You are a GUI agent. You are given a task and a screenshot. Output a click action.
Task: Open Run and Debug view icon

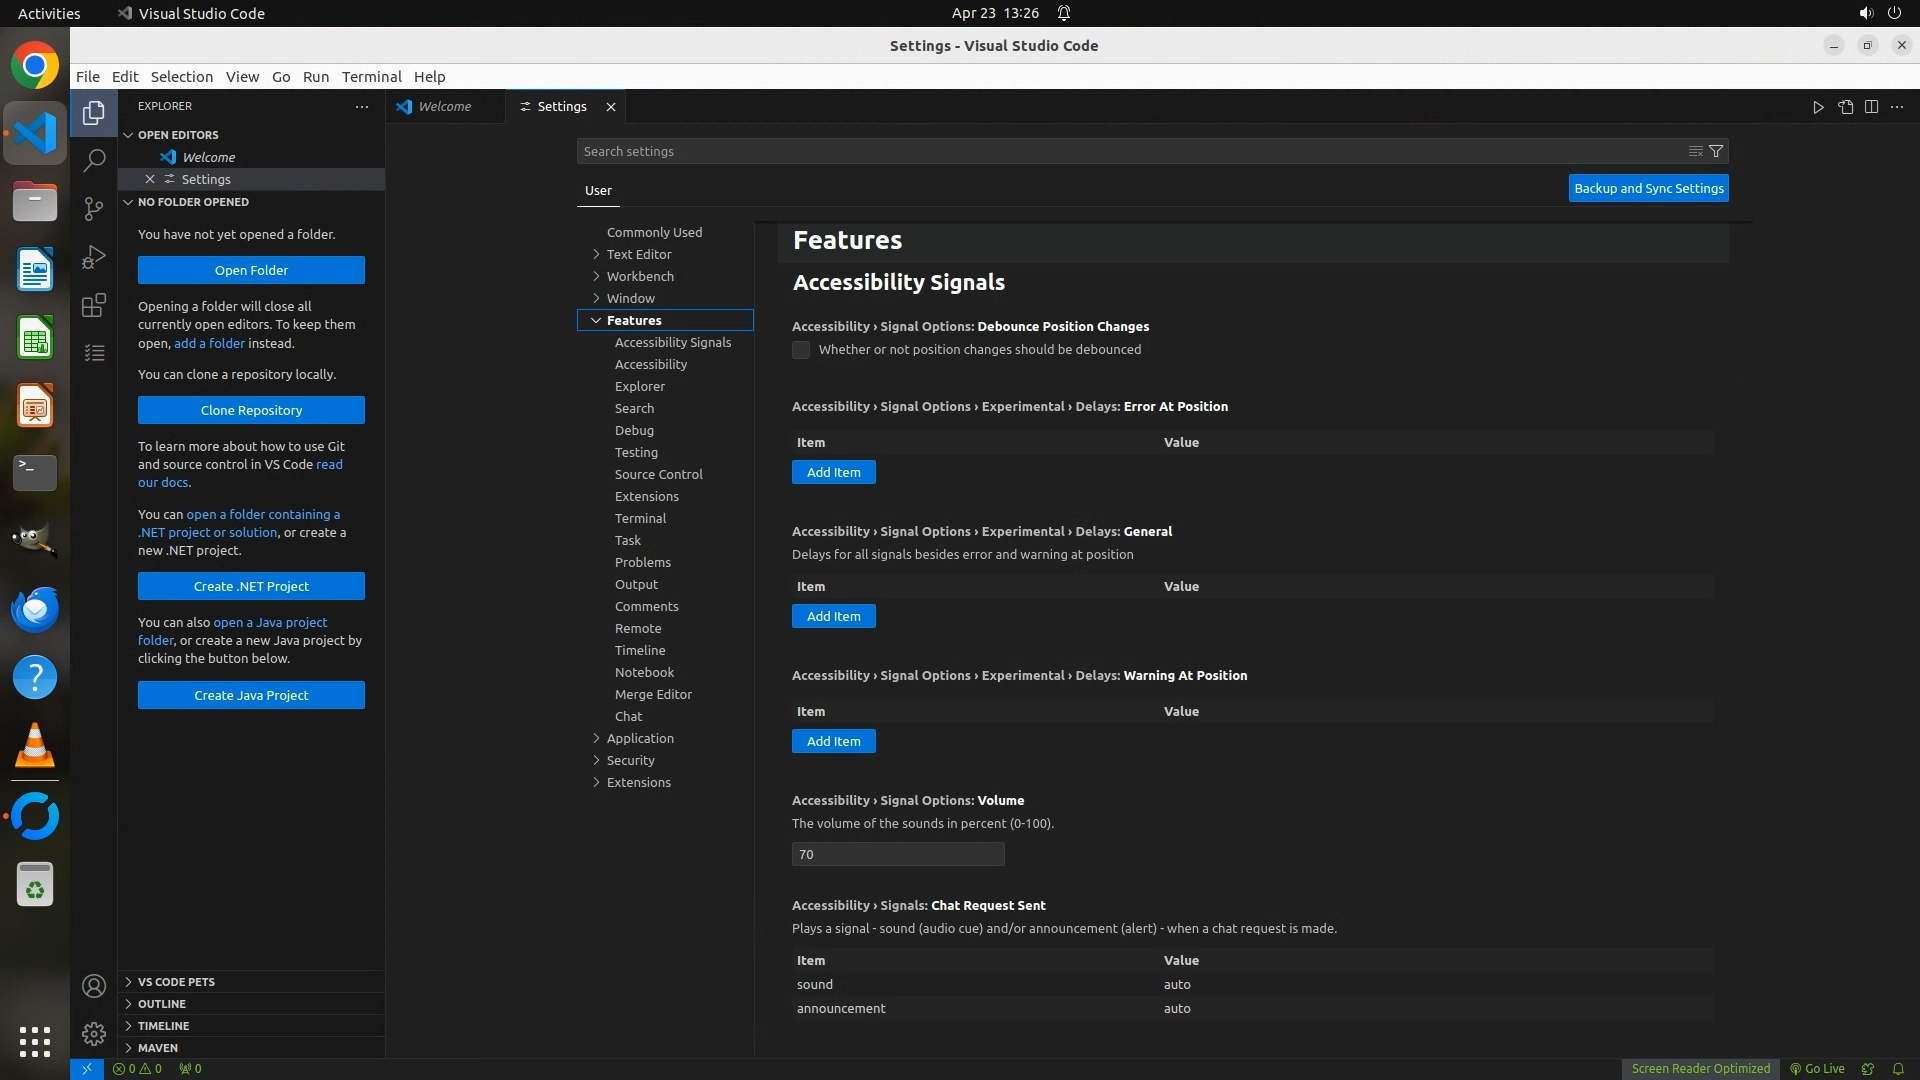(94, 257)
